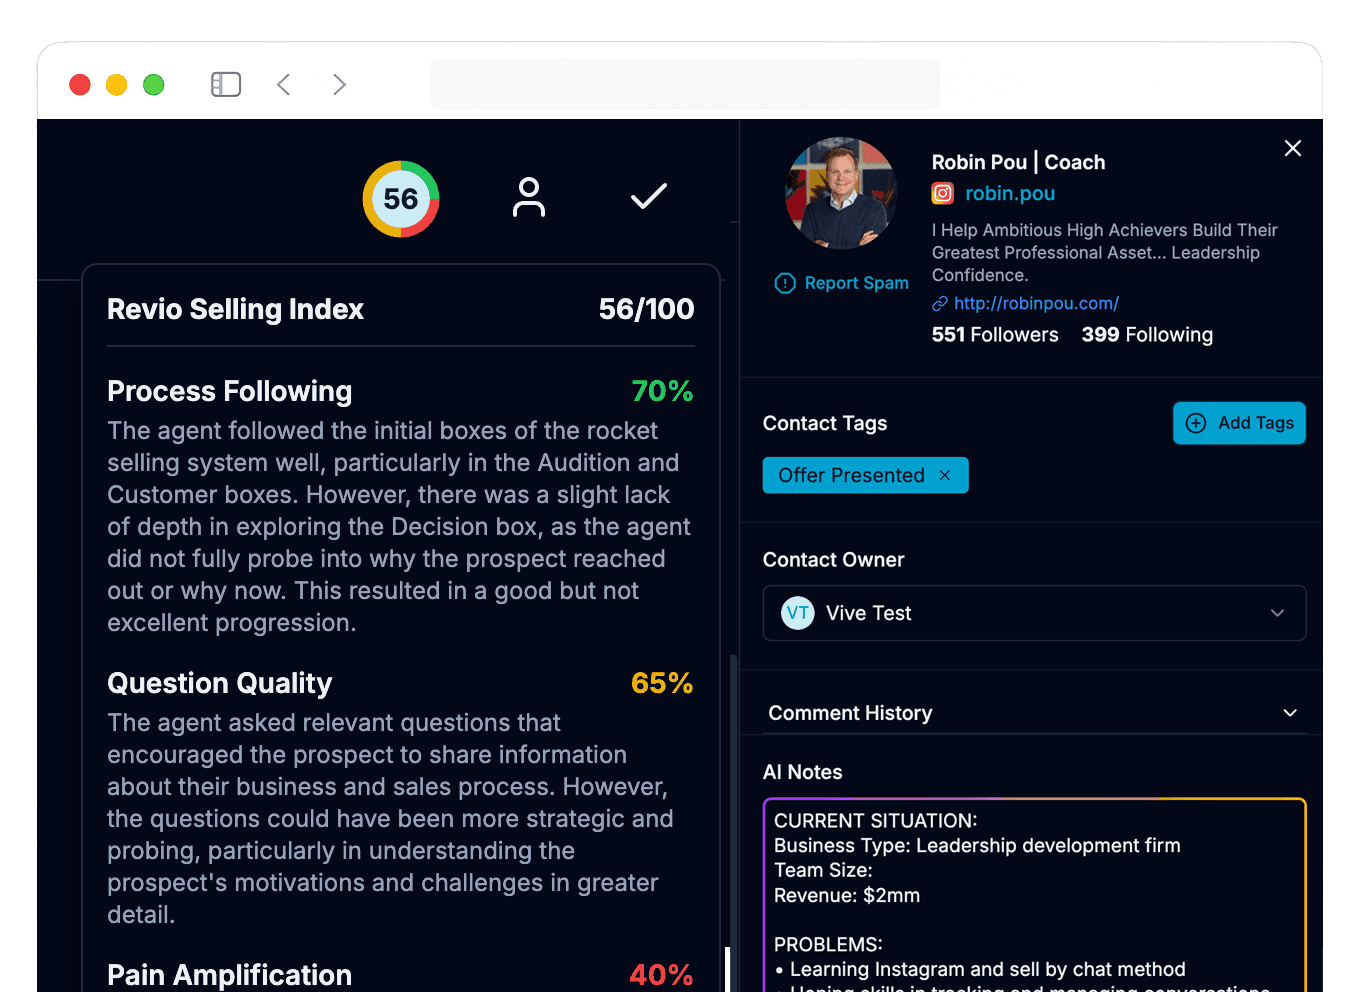The width and height of the screenshot is (1365, 992).
Task: Click the 56/100 score value
Action: tap(646, 309)
